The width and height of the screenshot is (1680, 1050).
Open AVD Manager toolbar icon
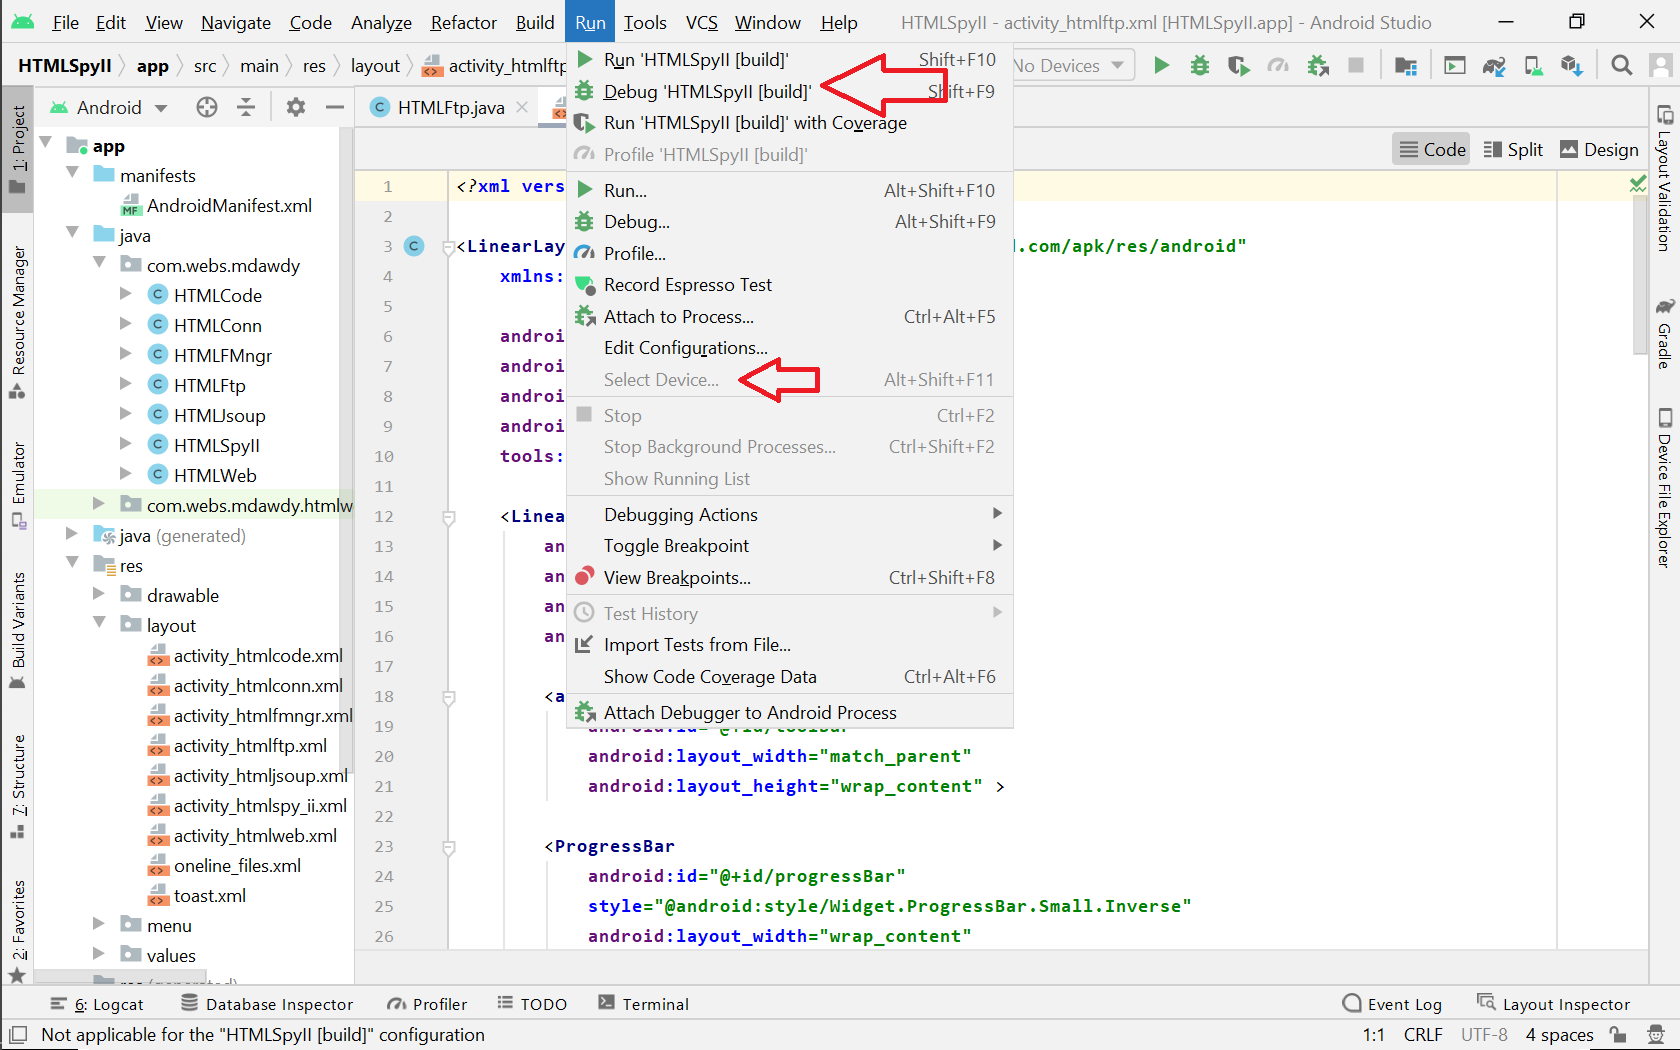click(x=1533, y=66)
